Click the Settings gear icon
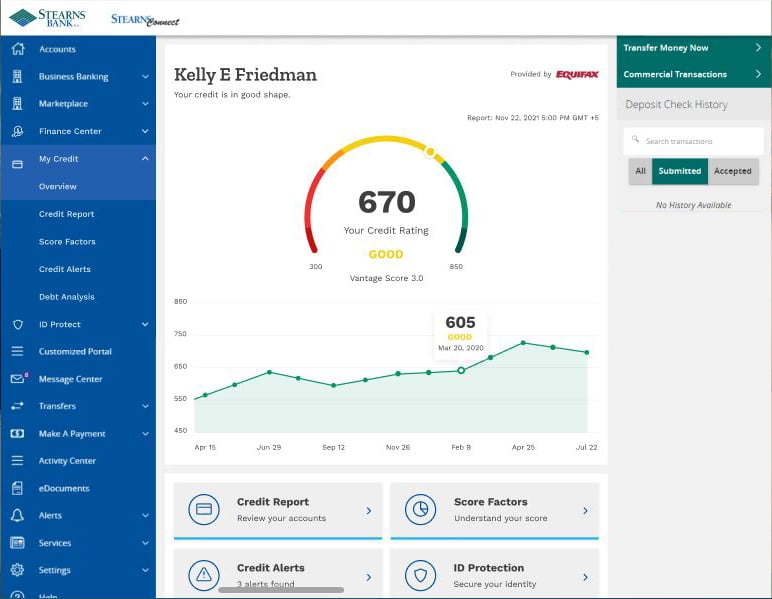The height and width of the screenshot is (599, 772). [18, 570]
